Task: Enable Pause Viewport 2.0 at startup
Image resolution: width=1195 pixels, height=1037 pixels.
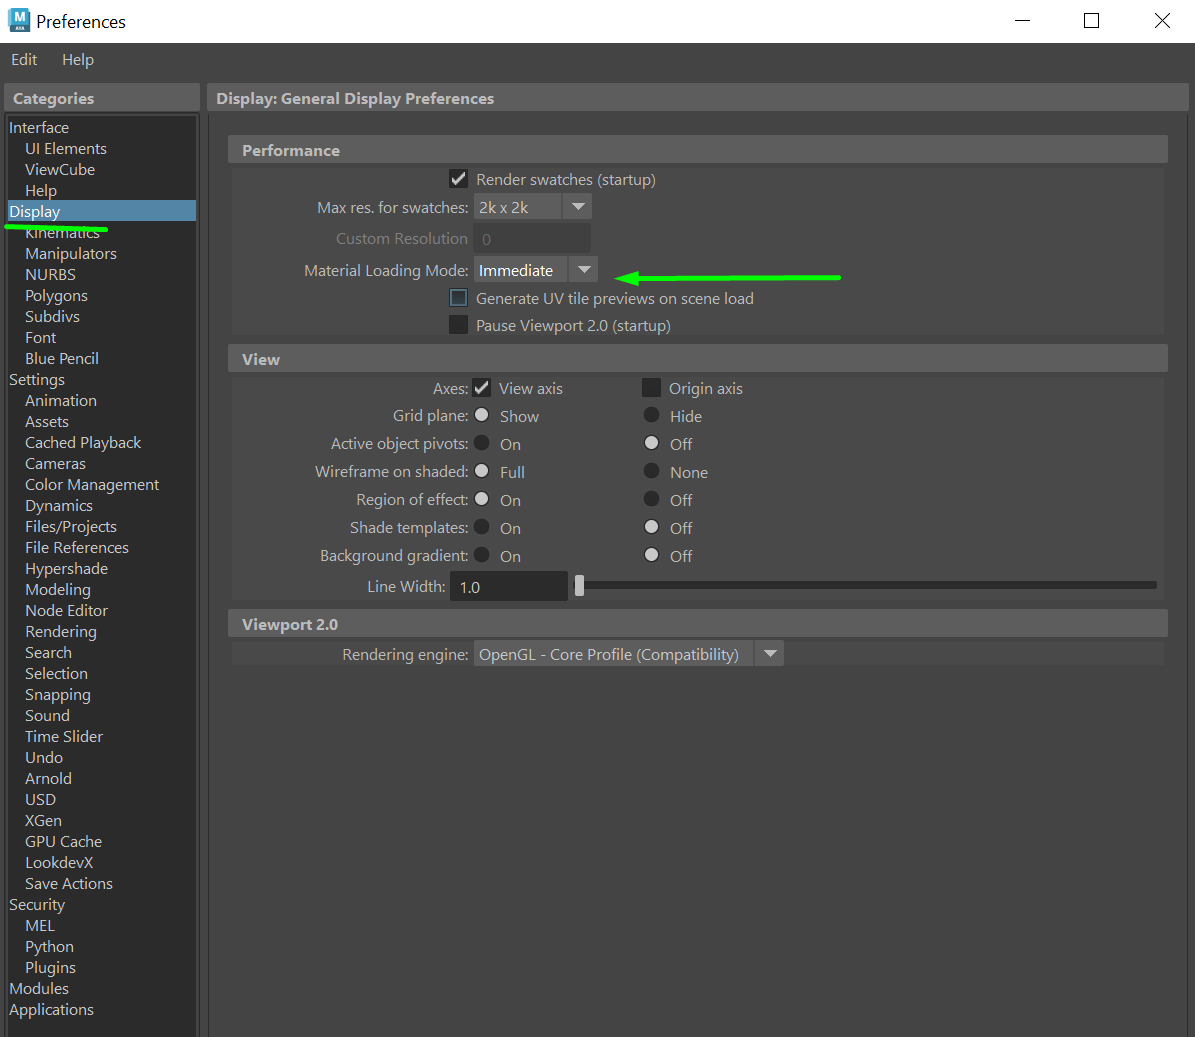Action: pyautogui.click(x=458, y=324)
